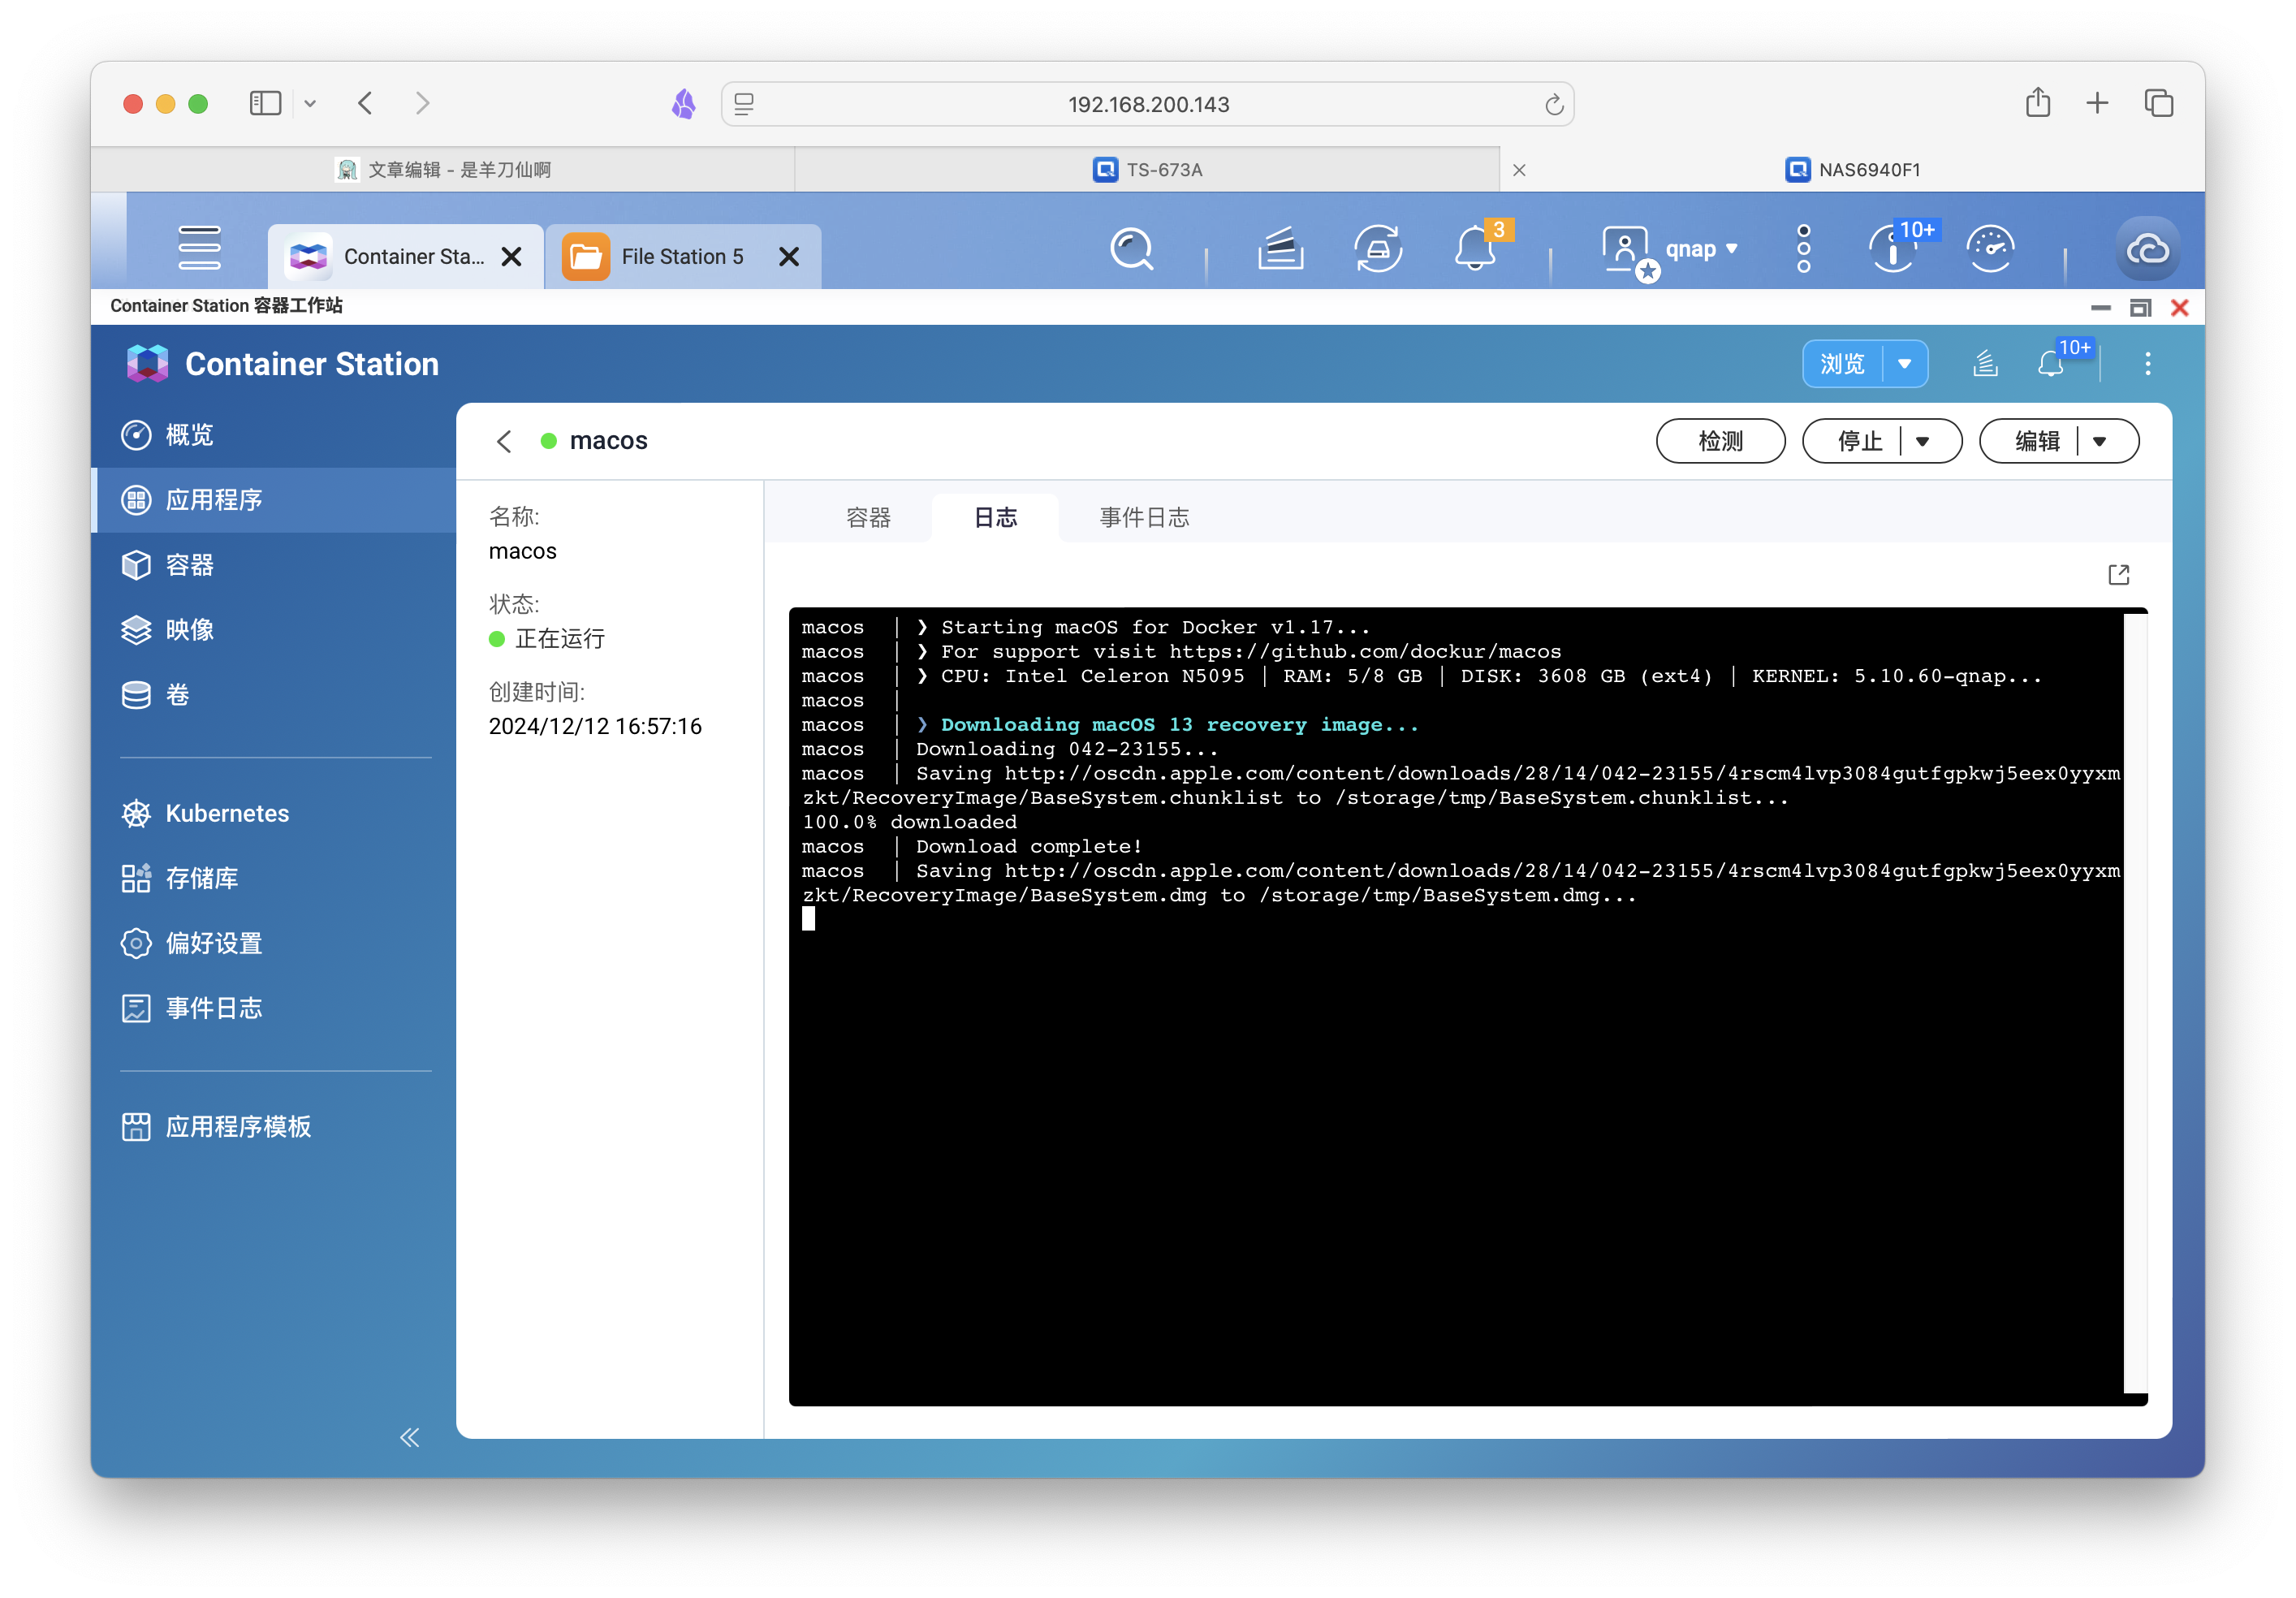Click the 编辑 button
Image resolution: width=2296 pixels, height=1598 pixels.
click(2036, 441)
